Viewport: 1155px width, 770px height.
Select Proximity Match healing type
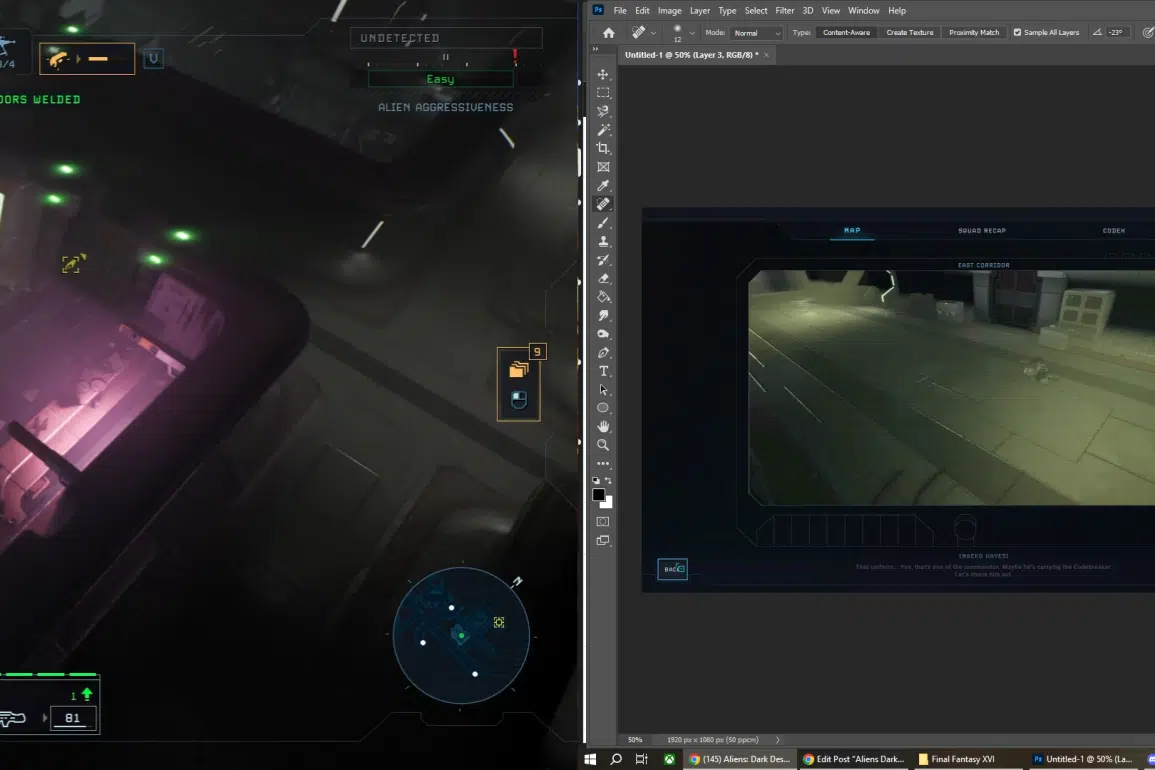[974, 32]
